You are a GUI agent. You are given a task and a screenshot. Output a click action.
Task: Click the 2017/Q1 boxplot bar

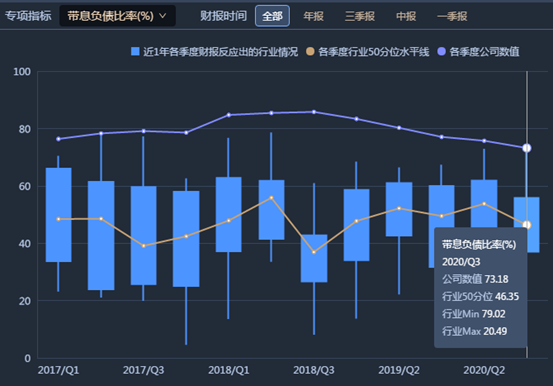click(x=59, y=215)
